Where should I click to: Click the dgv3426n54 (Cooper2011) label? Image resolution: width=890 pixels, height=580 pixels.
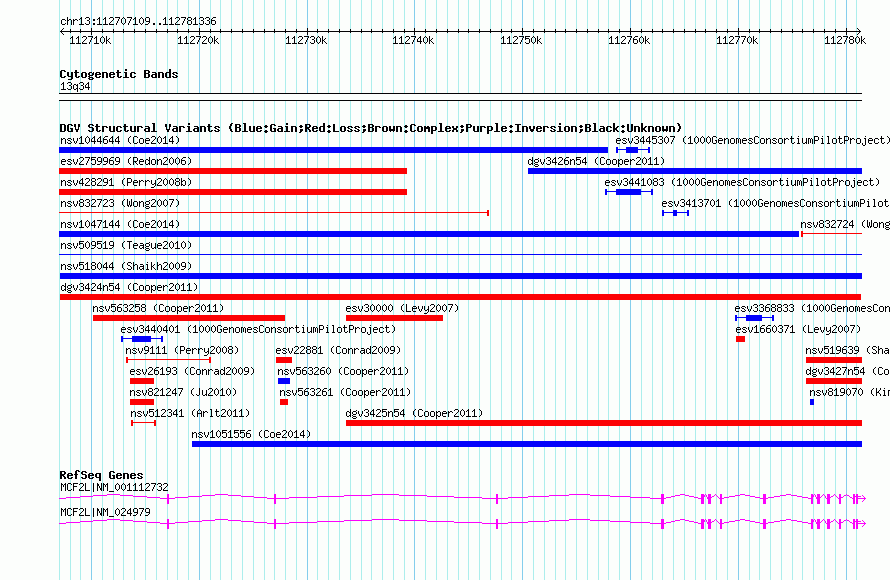click(596, 161)
